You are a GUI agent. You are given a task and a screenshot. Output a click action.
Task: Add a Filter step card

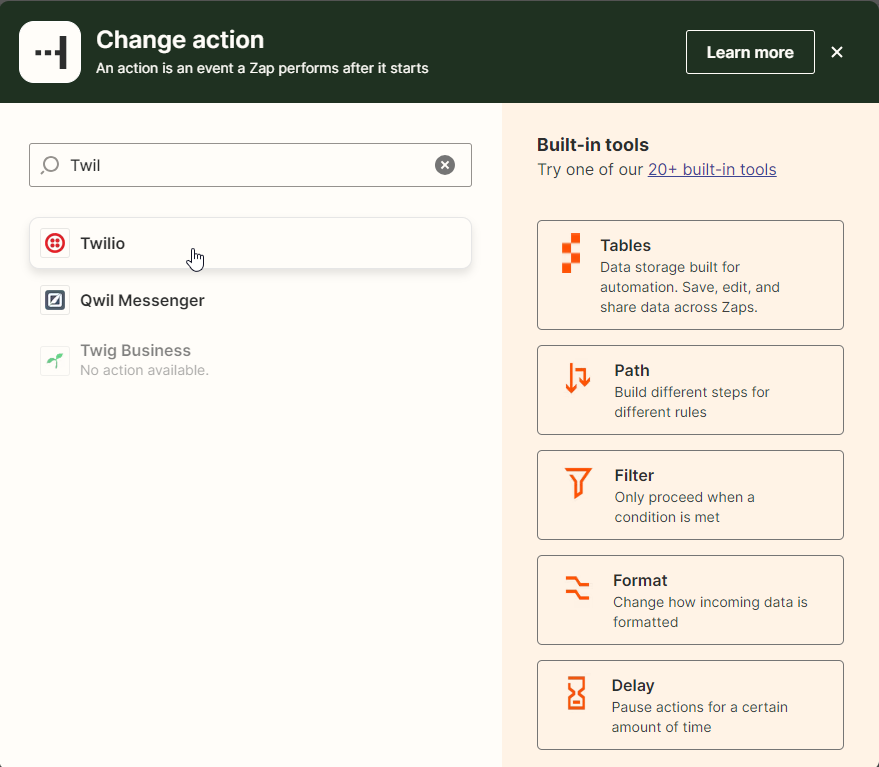coord(690,495)
